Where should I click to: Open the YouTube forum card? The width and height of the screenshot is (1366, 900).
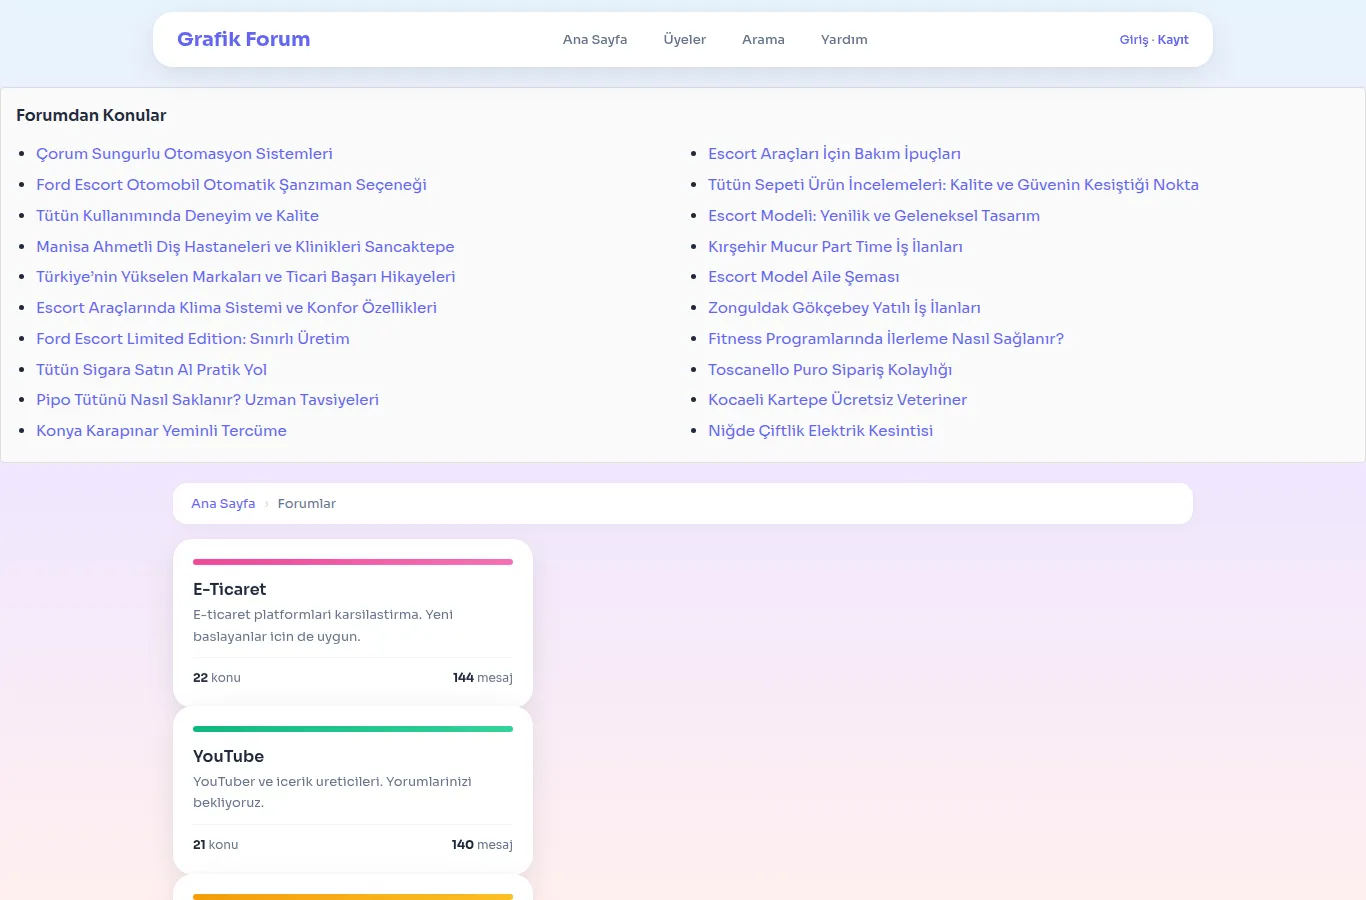tap(353, 791)
